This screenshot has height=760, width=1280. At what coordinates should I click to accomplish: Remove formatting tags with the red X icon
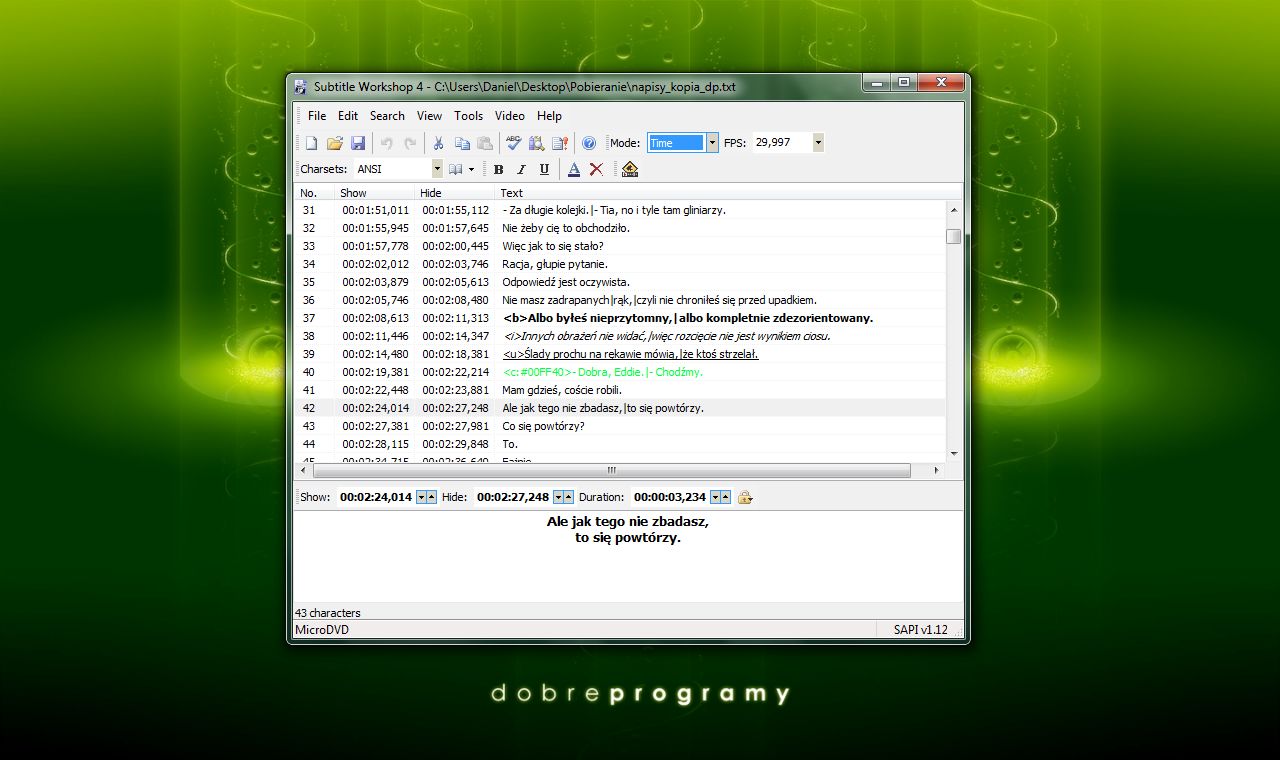point(596,169)
